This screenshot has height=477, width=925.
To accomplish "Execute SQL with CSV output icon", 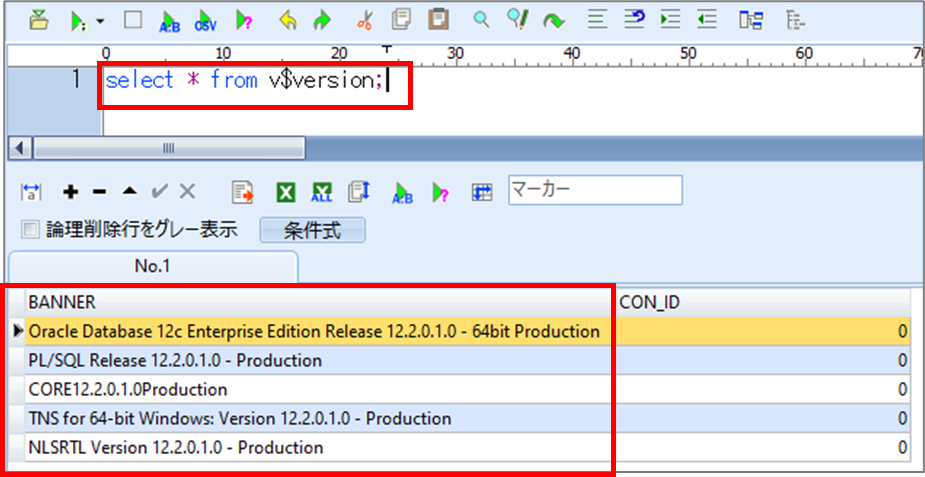I will point(206,21).
